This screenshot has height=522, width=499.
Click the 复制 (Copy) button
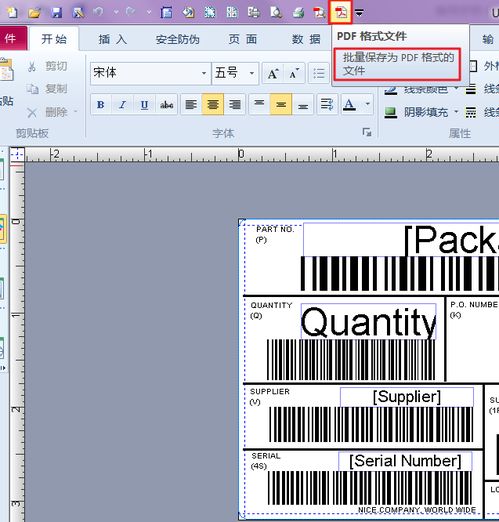point(47,89)
